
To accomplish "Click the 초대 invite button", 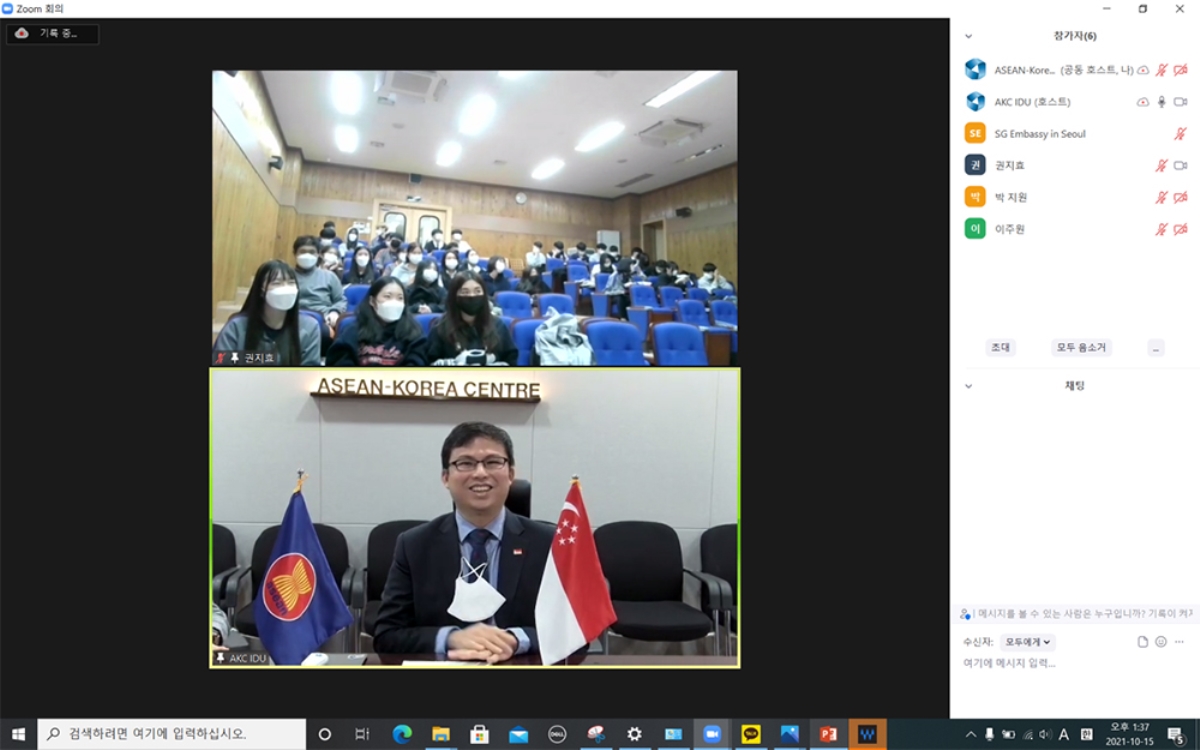I will (x=1000, y=348).
